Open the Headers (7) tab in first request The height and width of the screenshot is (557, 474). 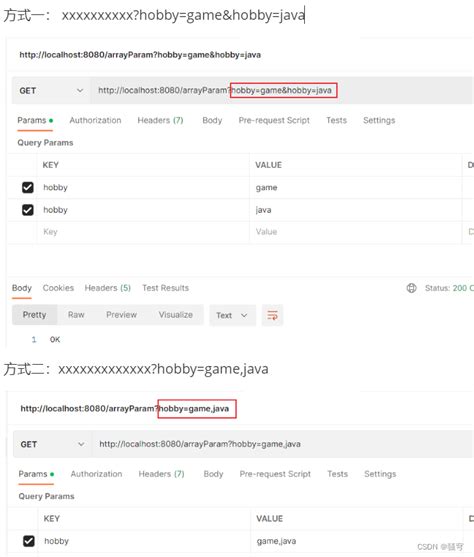point(160,120)
